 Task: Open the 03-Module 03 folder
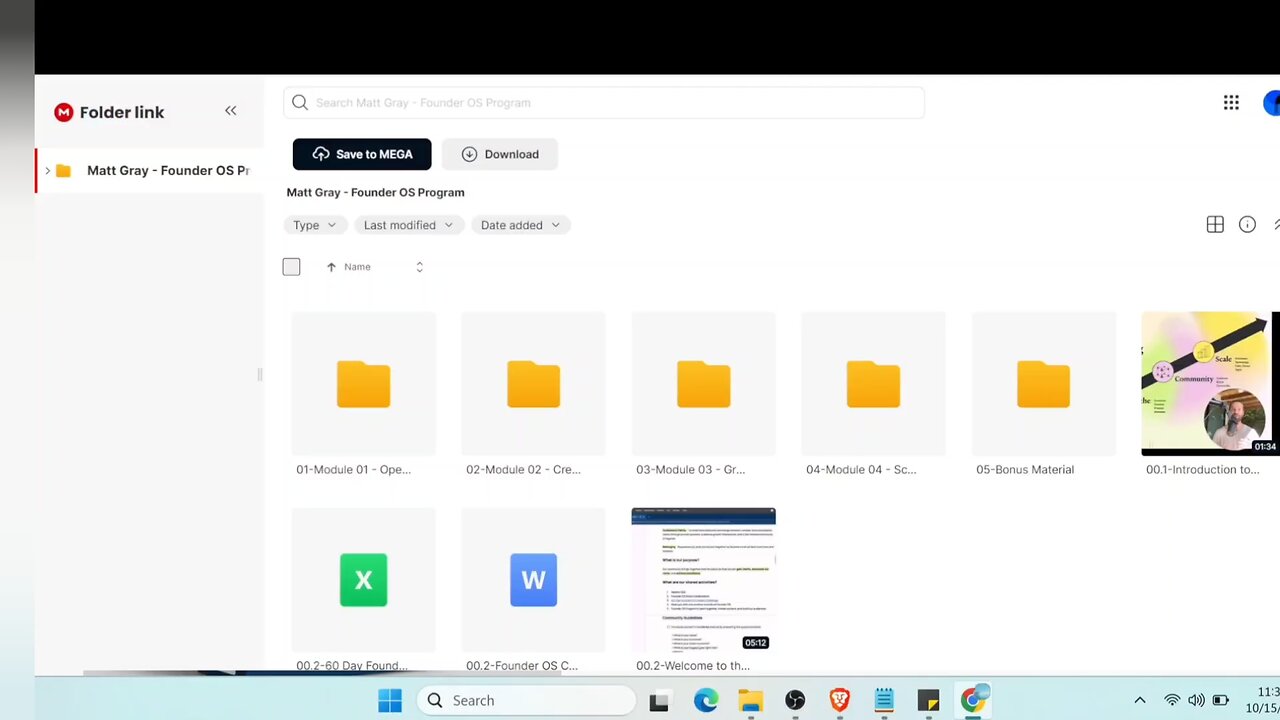click(x=703, y=384)
